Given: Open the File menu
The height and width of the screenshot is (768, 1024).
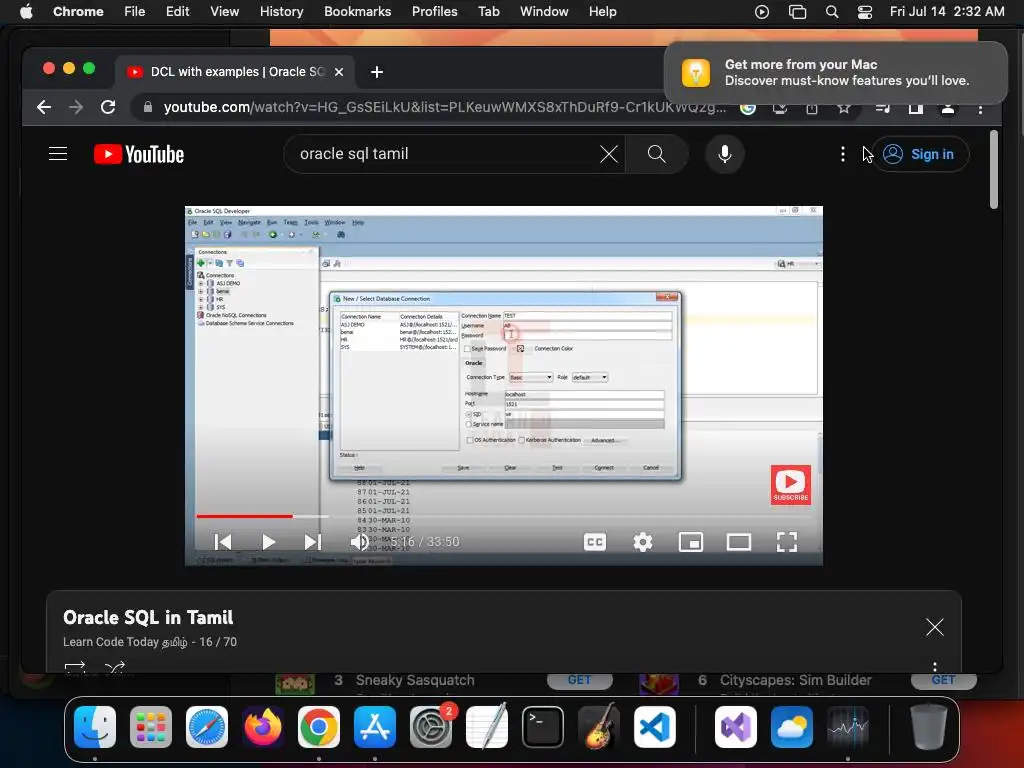Looking at the screenshot, I should [x=135, y=12].
